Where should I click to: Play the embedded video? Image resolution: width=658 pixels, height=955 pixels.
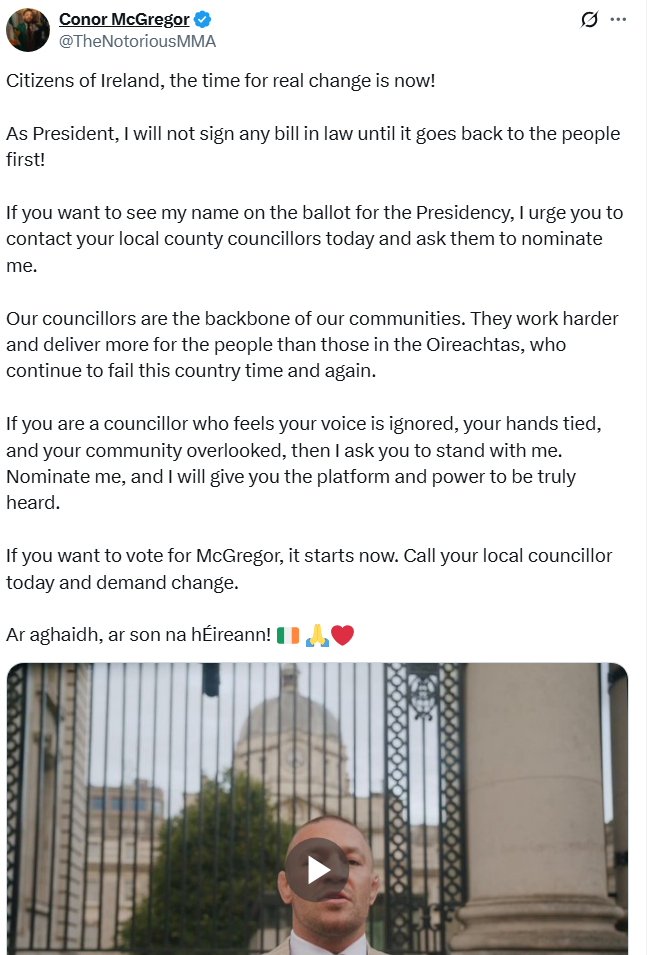317,869
